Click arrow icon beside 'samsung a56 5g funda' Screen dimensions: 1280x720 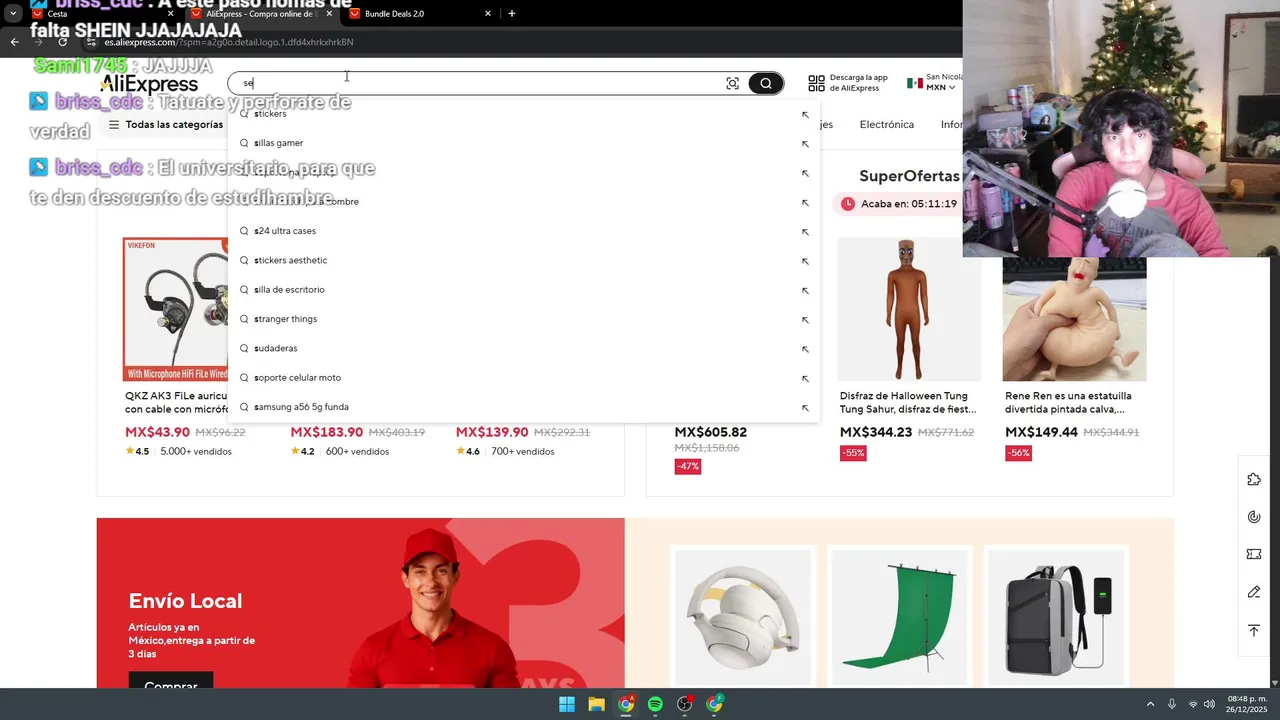[x=805, y=407]
